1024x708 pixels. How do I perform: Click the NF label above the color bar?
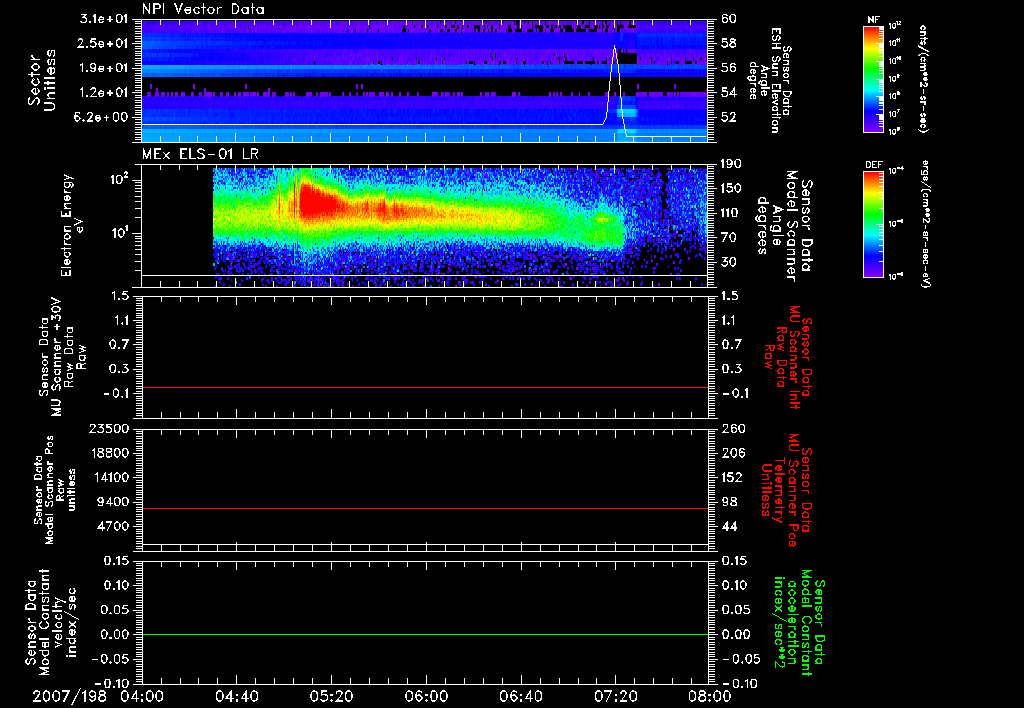[x=873, y=20]
